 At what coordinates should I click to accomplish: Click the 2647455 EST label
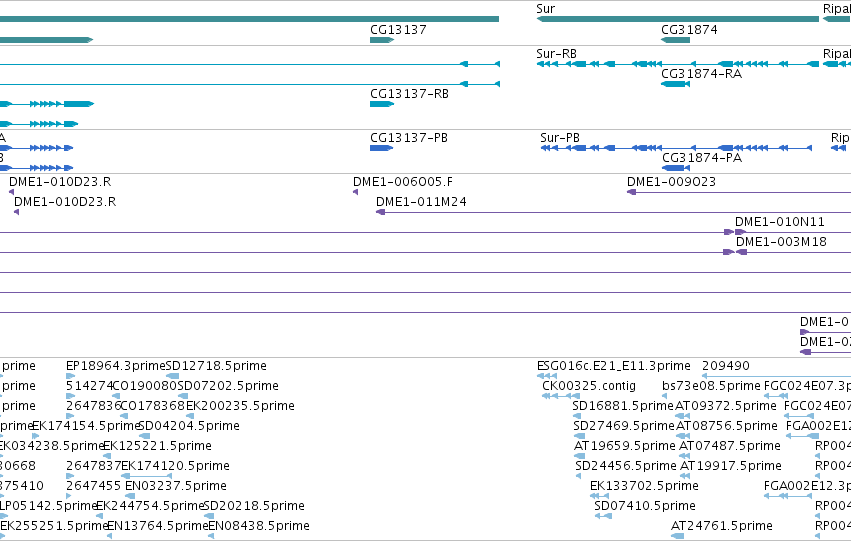pos(93,486)
